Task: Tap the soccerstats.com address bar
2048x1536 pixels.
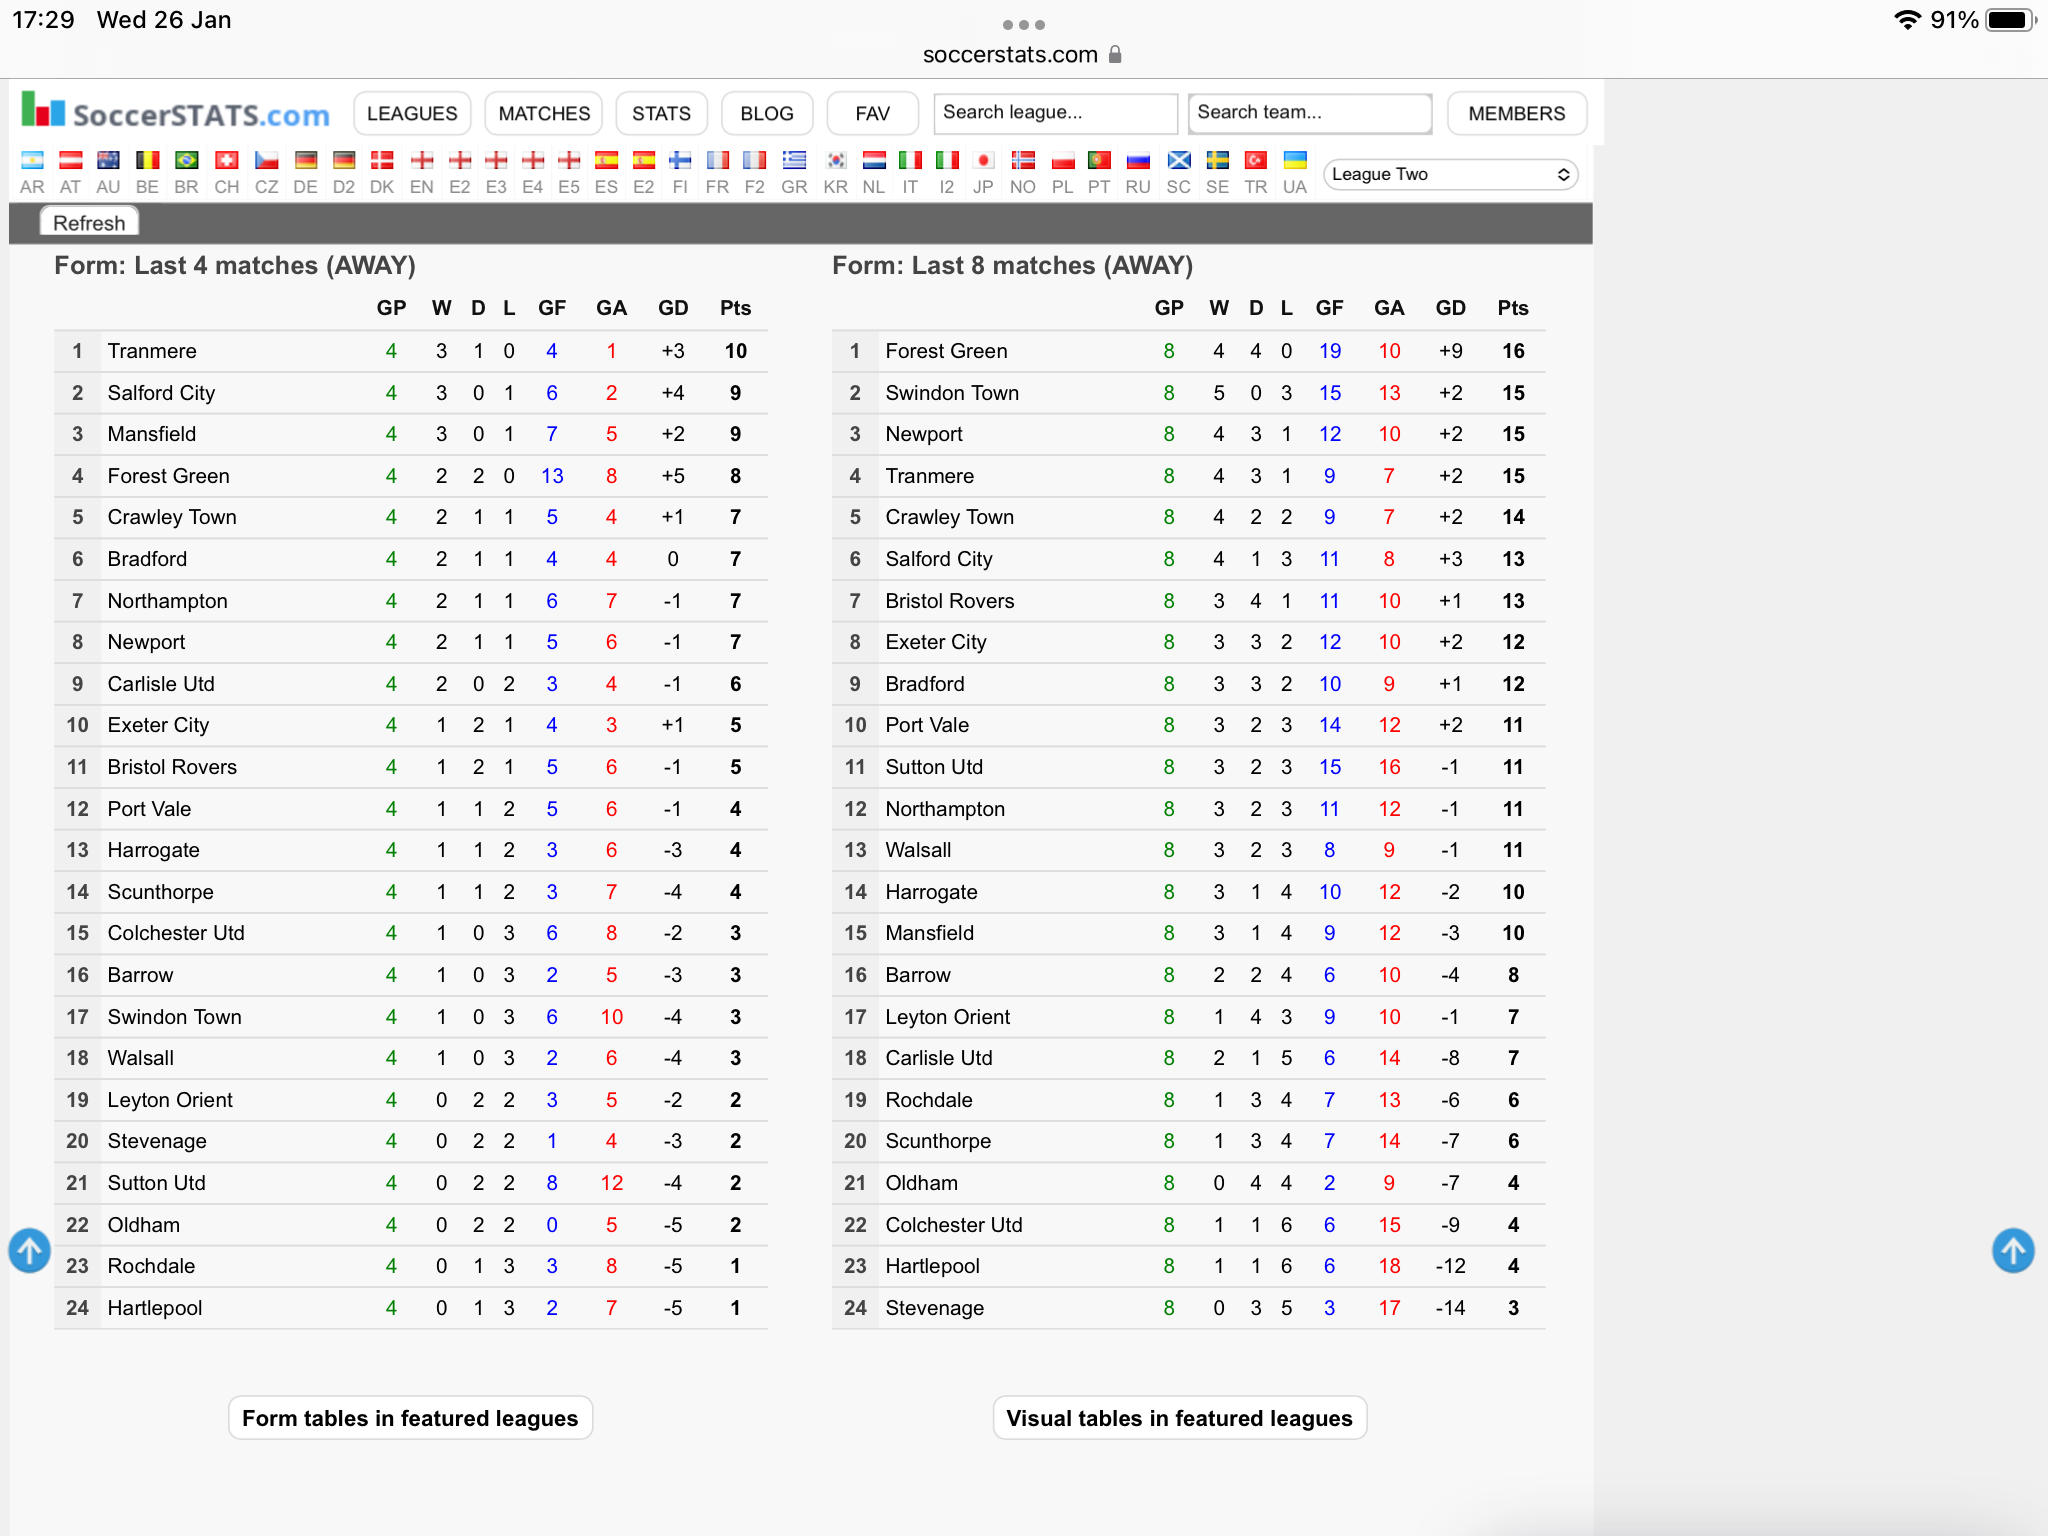Action: pyautogui.click(x=1022, y=54)
